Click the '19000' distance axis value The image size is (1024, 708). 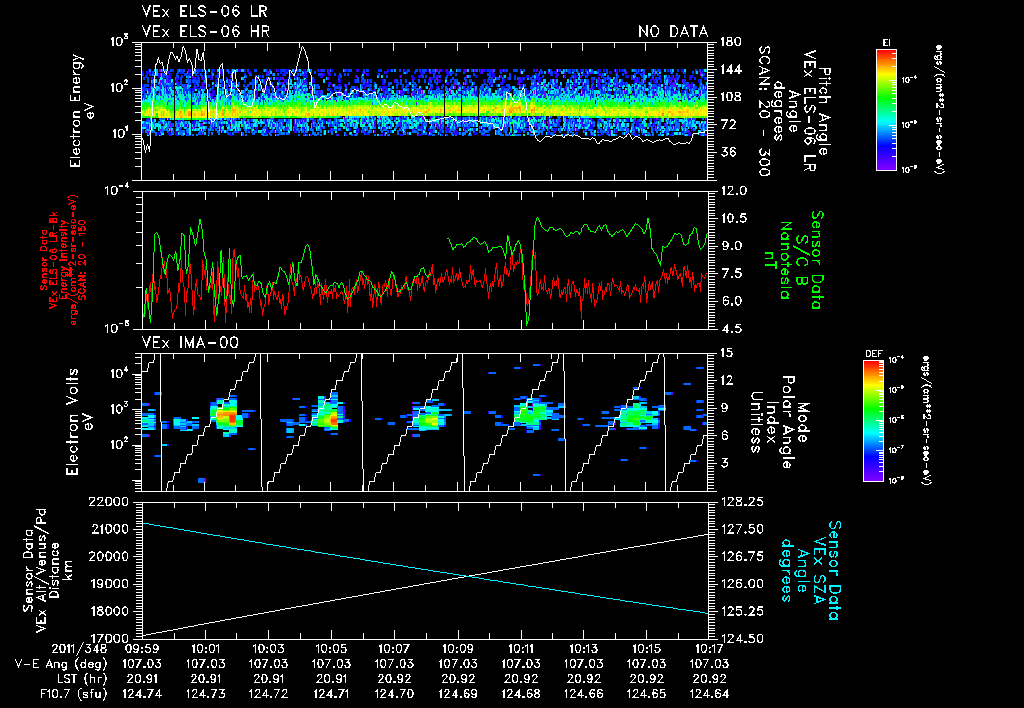[108, 584]
